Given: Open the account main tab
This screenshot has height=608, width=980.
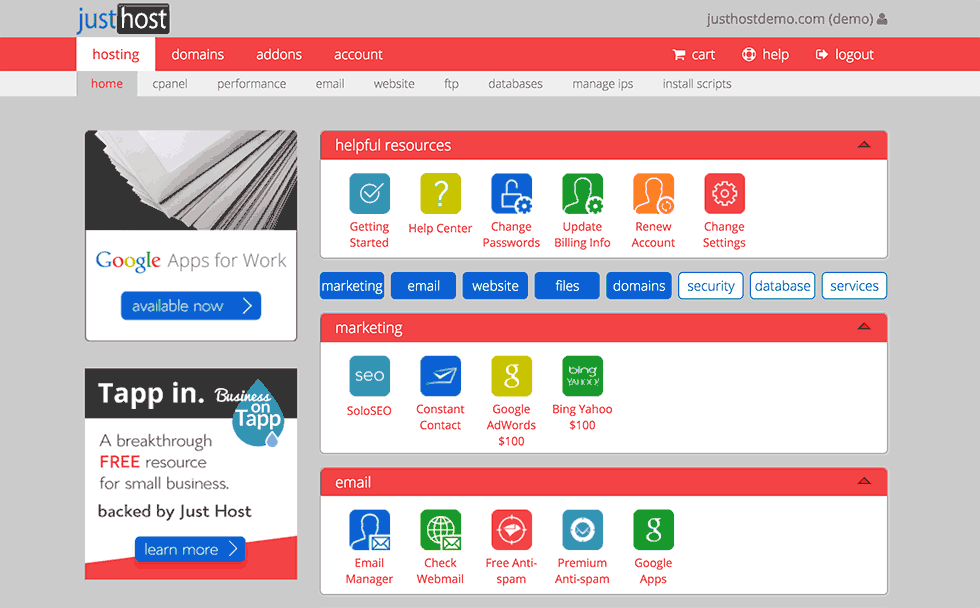Looking at the screenshot, I should pyautogui.click(x=358, y=54).
